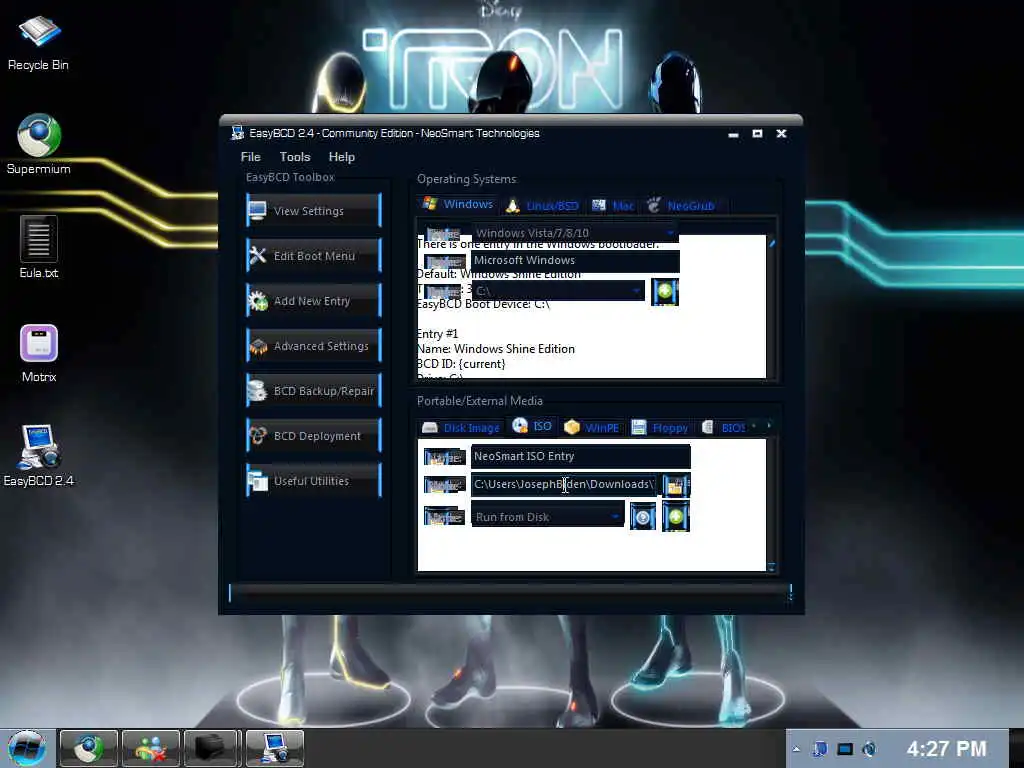
Task: Click the EasyBCD taskbar button
Action: pos(274,748)
